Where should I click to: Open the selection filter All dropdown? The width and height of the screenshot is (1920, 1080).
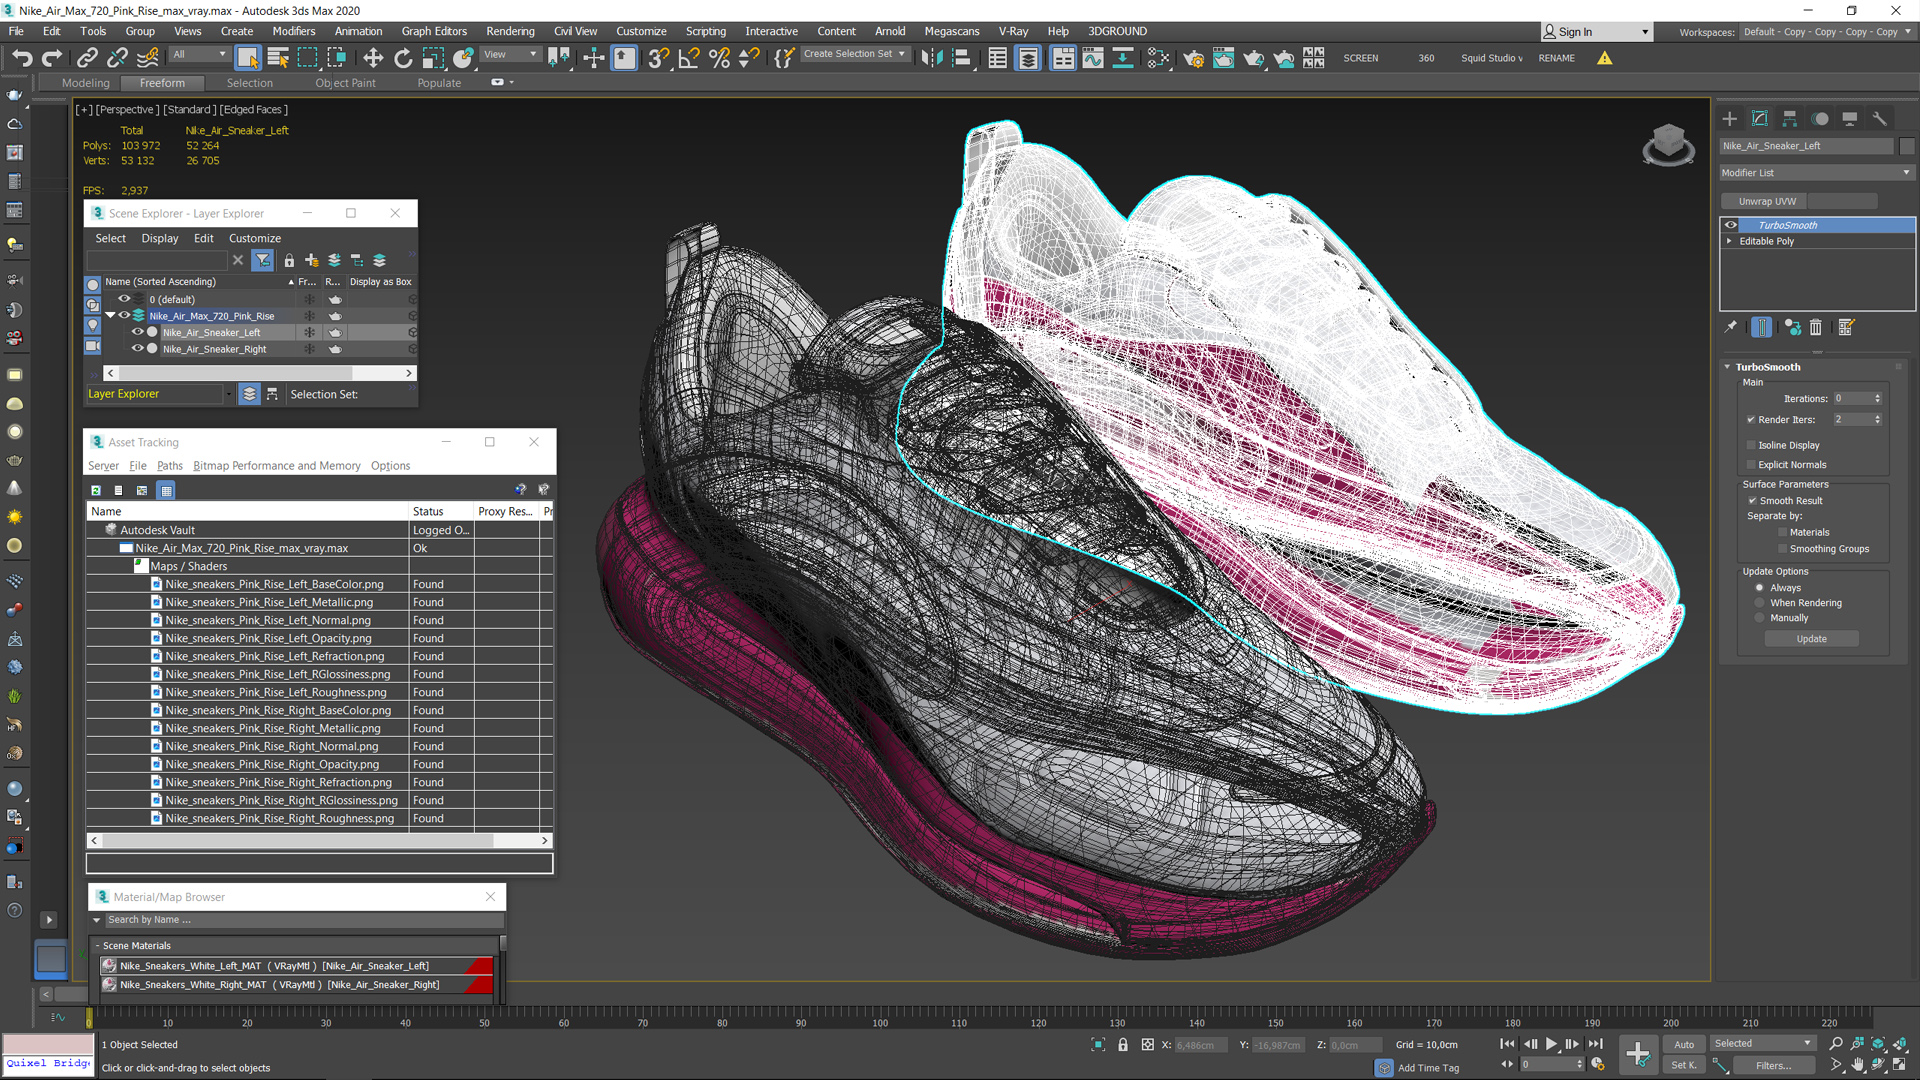pos(199,55)
